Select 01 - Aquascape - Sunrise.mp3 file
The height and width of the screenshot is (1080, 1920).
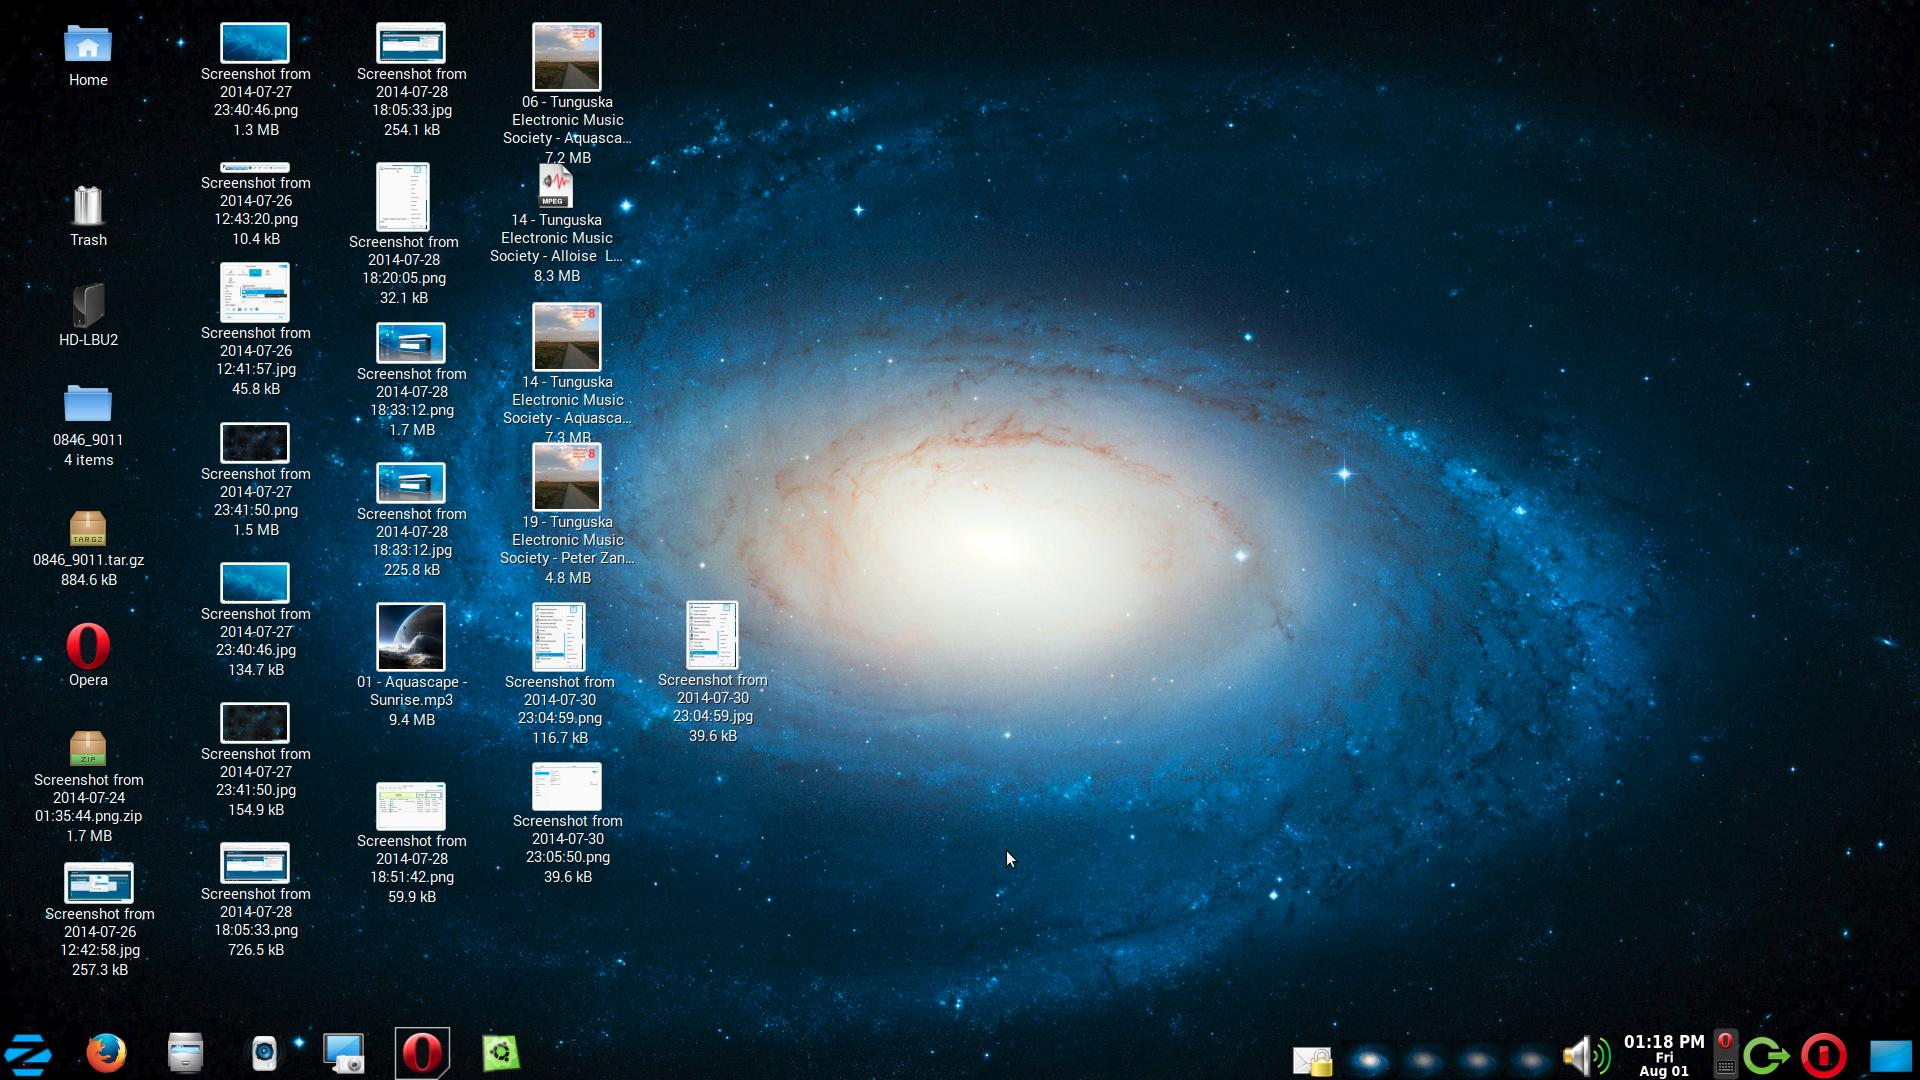[x=411, y=637]
